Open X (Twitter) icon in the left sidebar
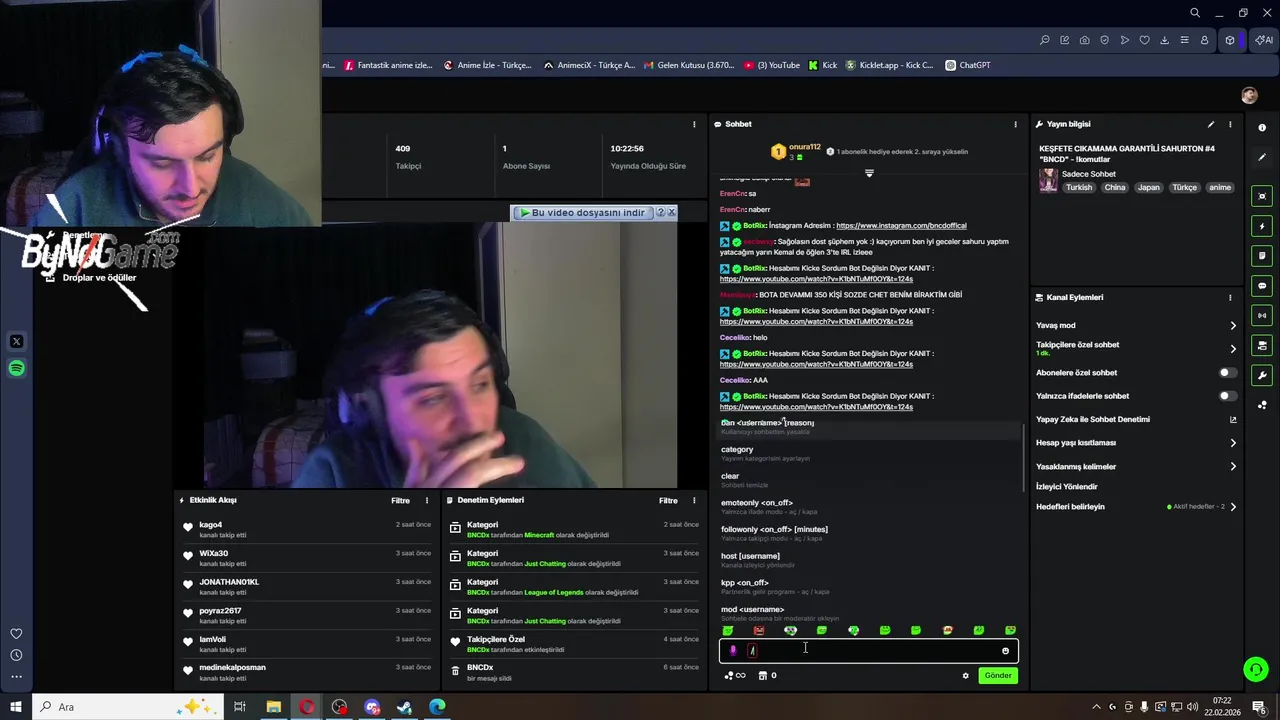Viewport: 1280px width, 720px height. tap(16, 342)
